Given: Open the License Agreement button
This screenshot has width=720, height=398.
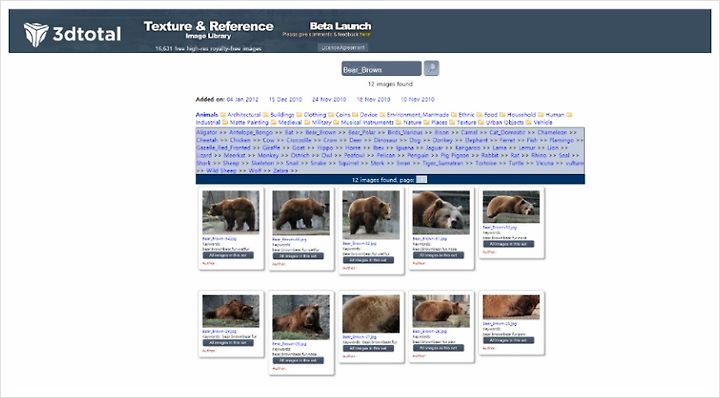Looking at the screenshot, I should coord(343,47).
